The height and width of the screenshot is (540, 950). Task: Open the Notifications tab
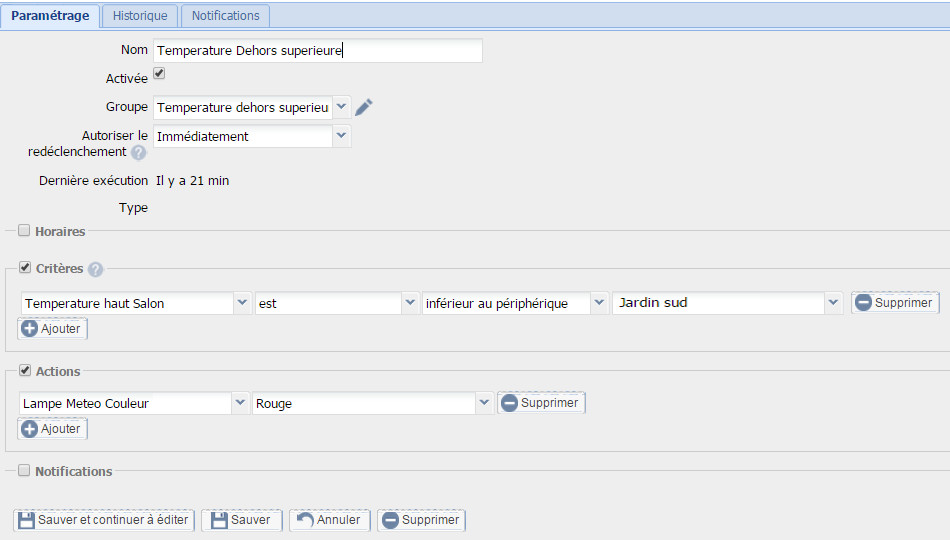225,16
